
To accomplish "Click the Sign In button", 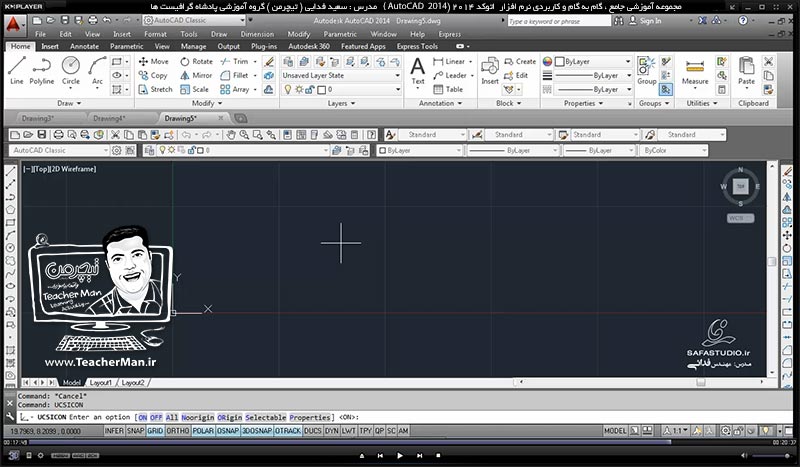I will coord(645,21).
